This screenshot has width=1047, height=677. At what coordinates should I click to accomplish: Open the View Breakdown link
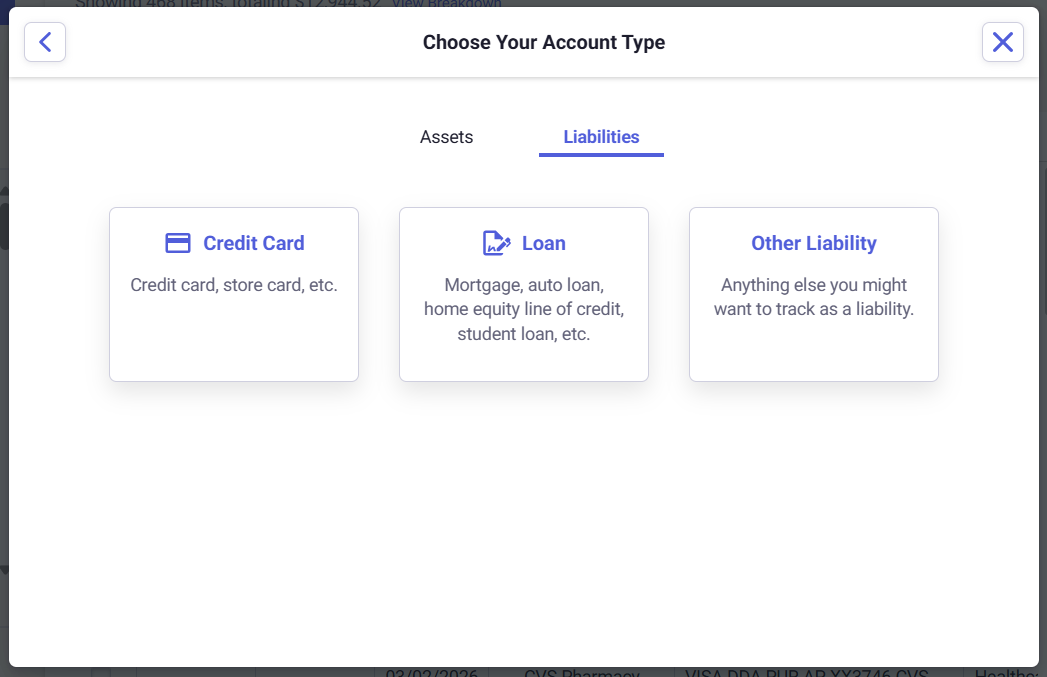click(x=447, y=3)
